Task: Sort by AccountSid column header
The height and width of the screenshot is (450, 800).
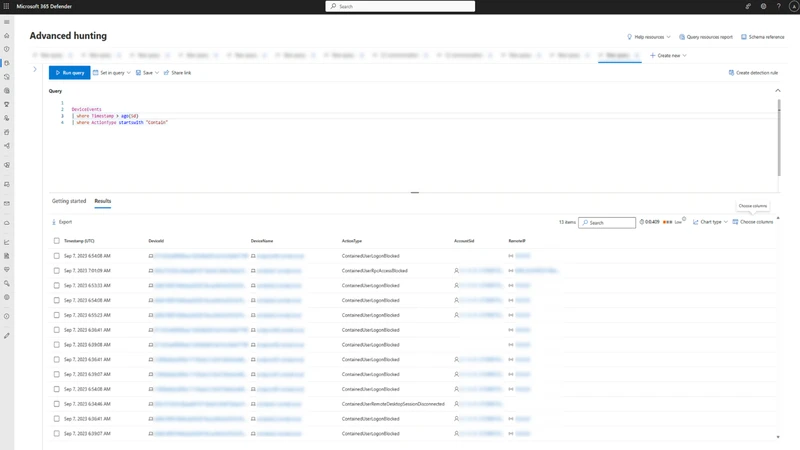Action: pos(464,241)
